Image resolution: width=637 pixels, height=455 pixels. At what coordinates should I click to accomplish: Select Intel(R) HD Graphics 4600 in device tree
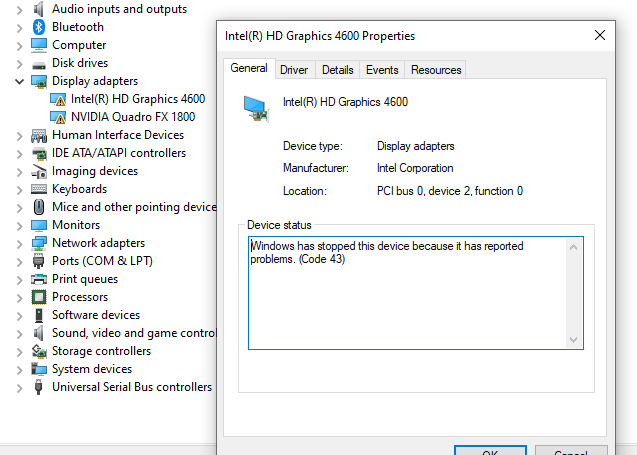pos(138,99)
